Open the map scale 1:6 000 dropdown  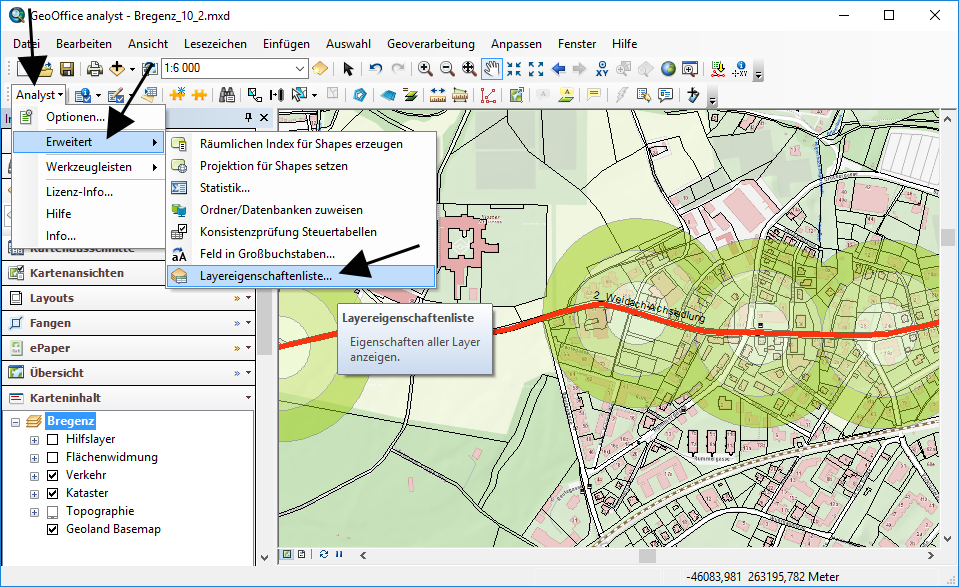coord(300,69)
